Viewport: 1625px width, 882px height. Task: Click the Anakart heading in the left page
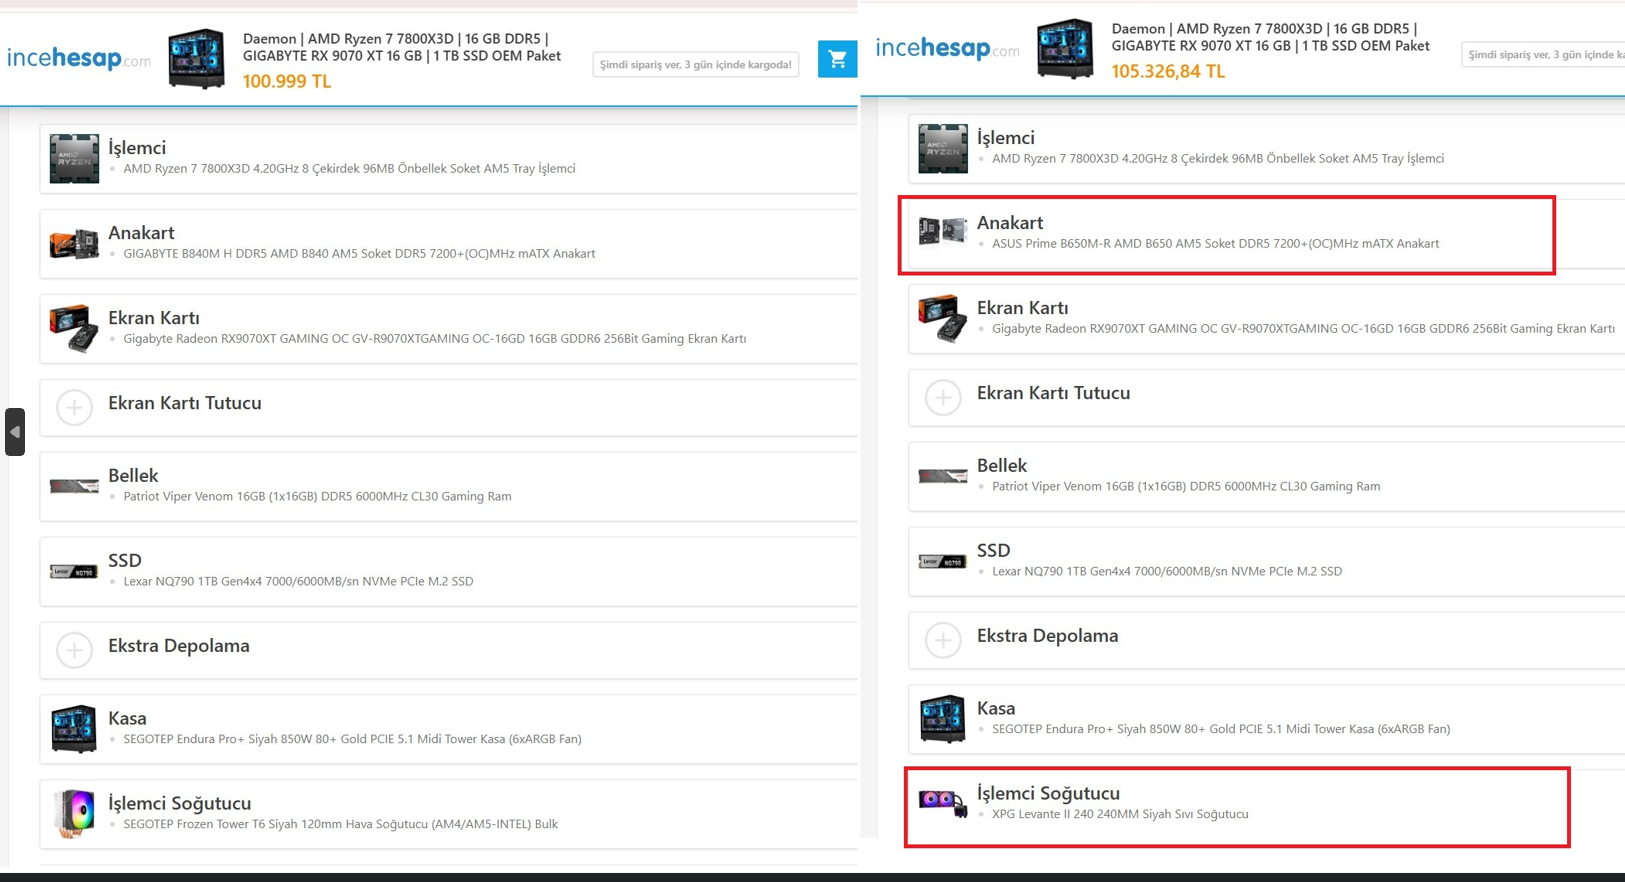[x=141, y=232]
